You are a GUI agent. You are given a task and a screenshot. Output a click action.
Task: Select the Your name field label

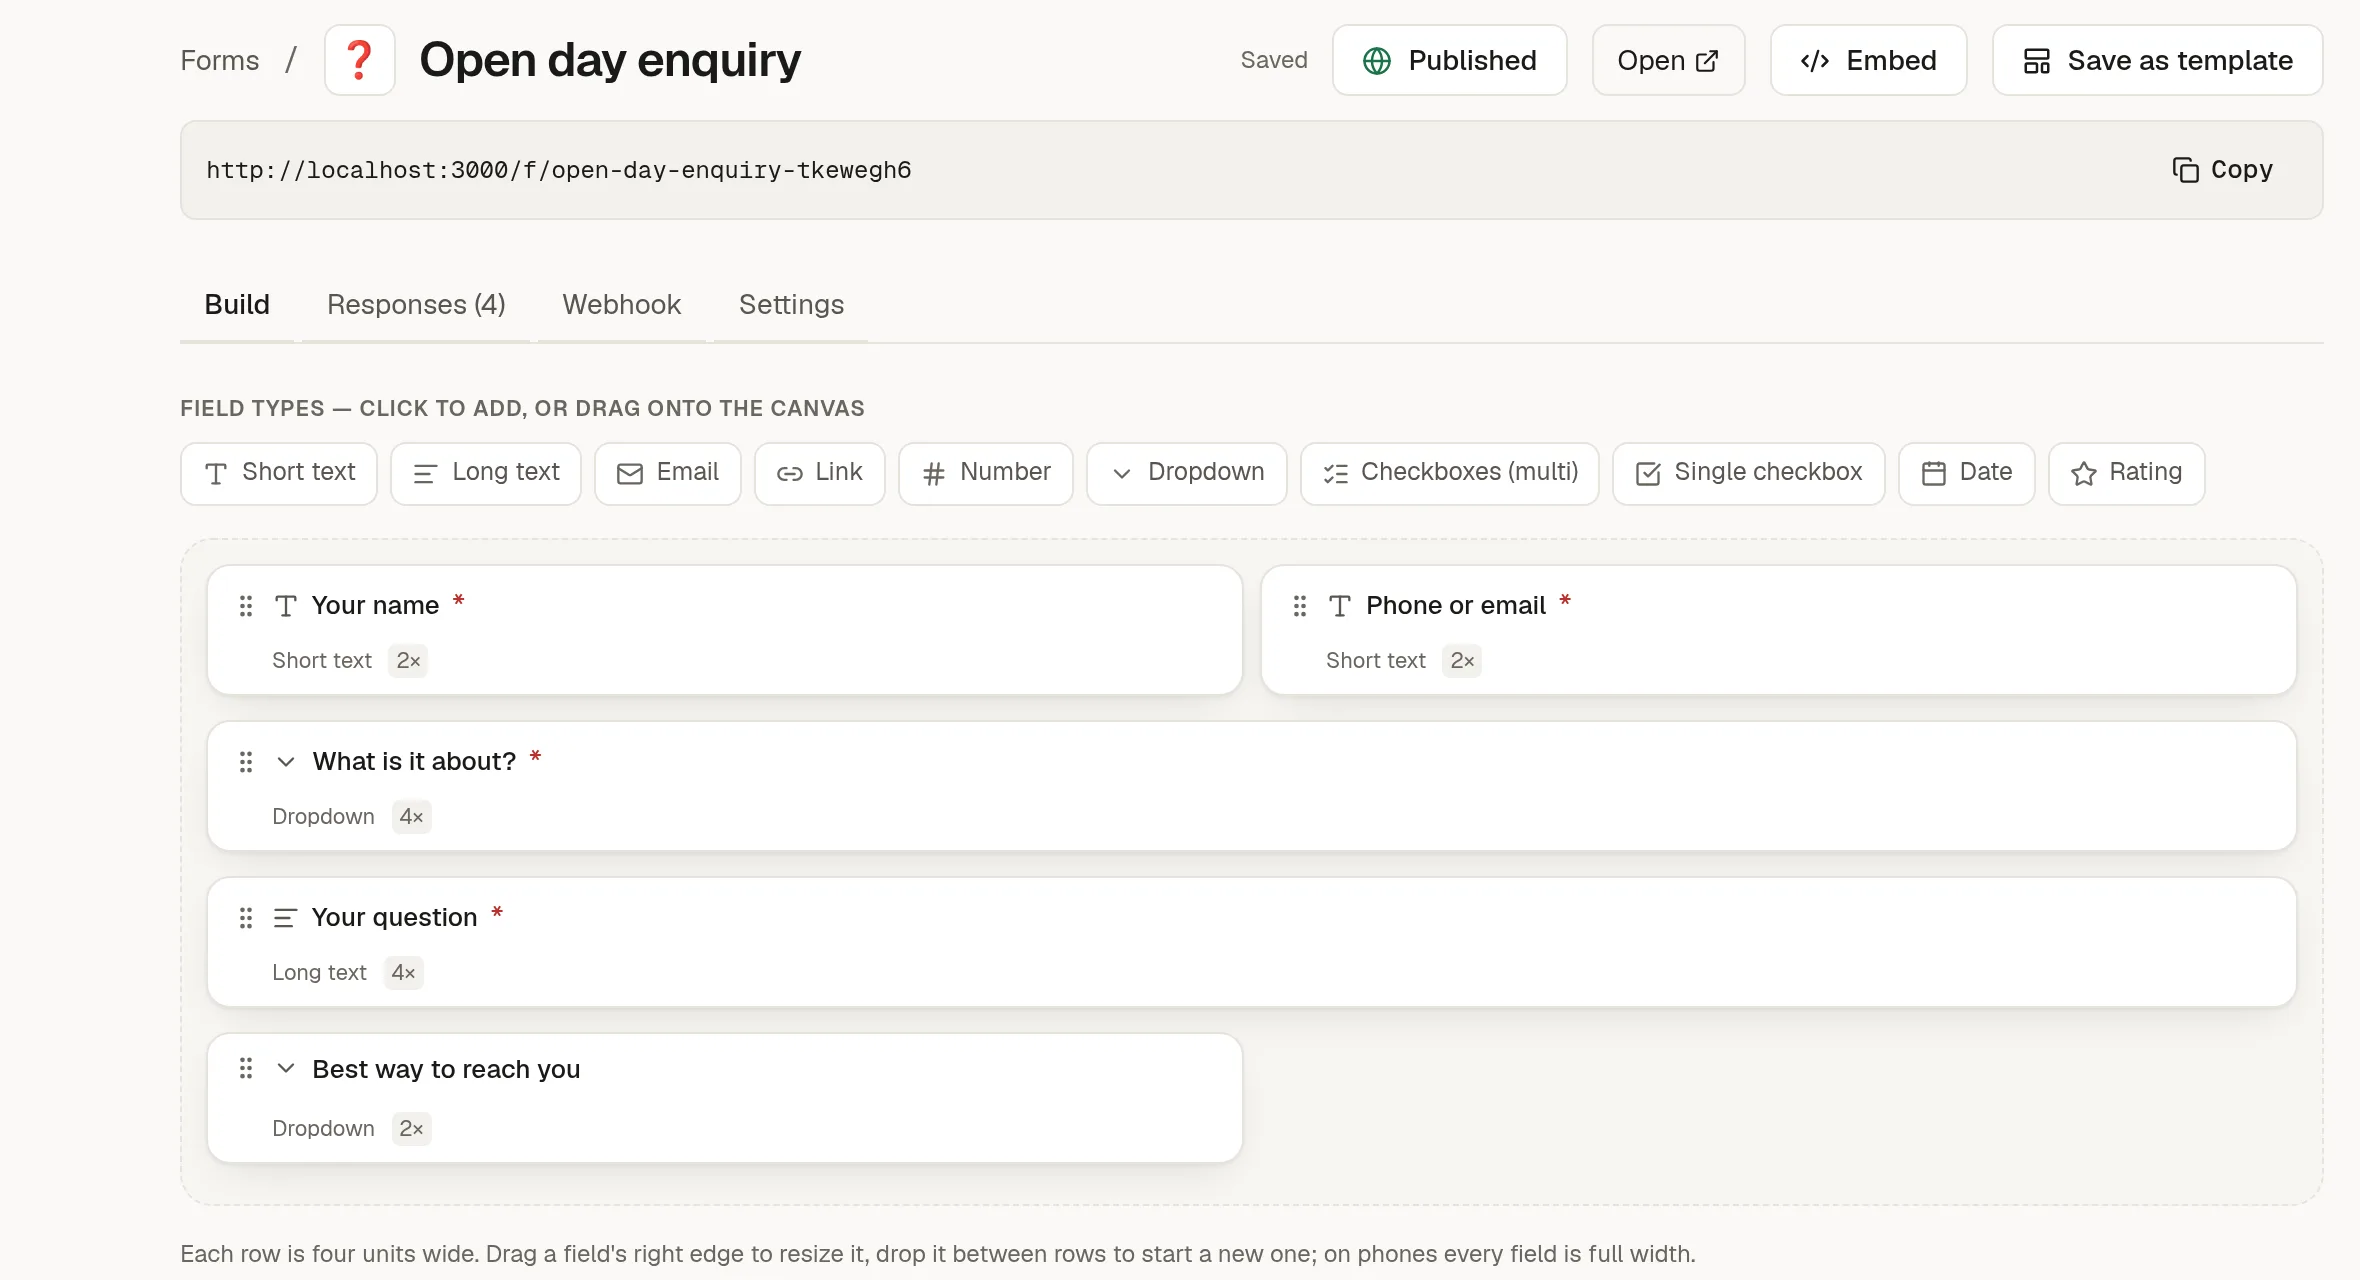pos(375,606)
